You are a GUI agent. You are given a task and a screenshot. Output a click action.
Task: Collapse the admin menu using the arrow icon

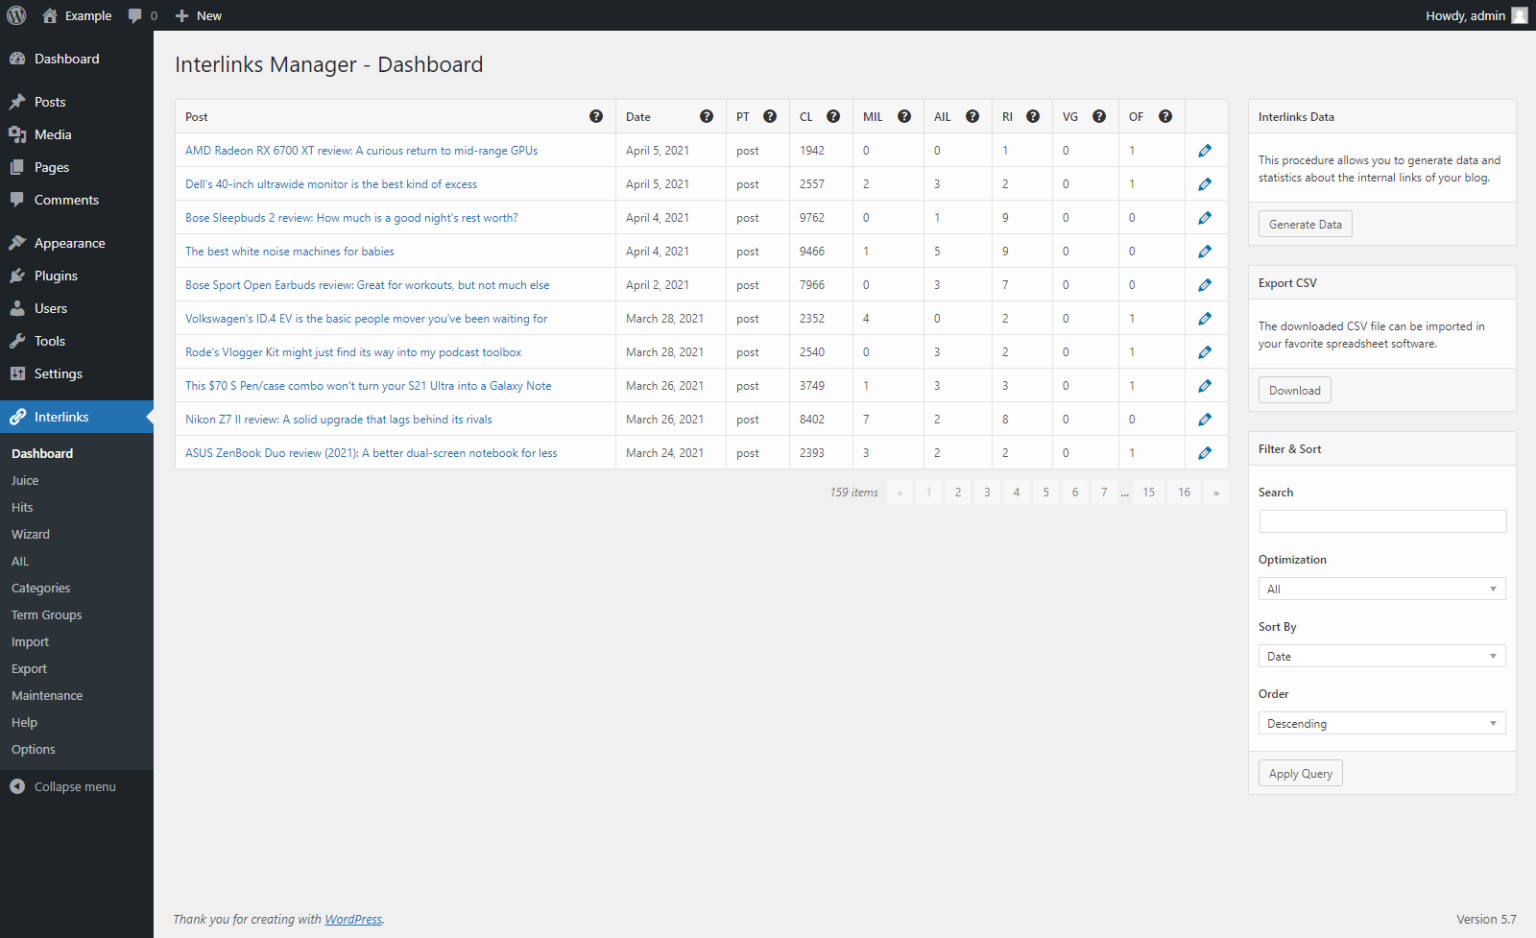pos(16,786)
